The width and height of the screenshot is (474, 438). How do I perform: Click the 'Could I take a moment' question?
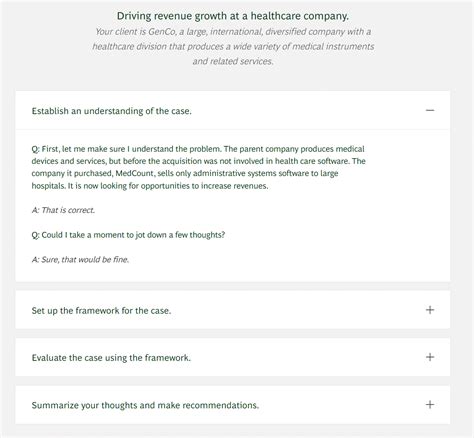point(128,235)
